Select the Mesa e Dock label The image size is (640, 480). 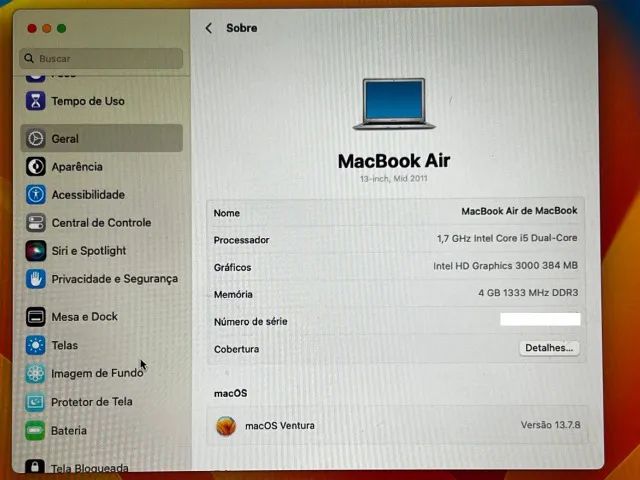pyautogui.click(x=84, y=317)
